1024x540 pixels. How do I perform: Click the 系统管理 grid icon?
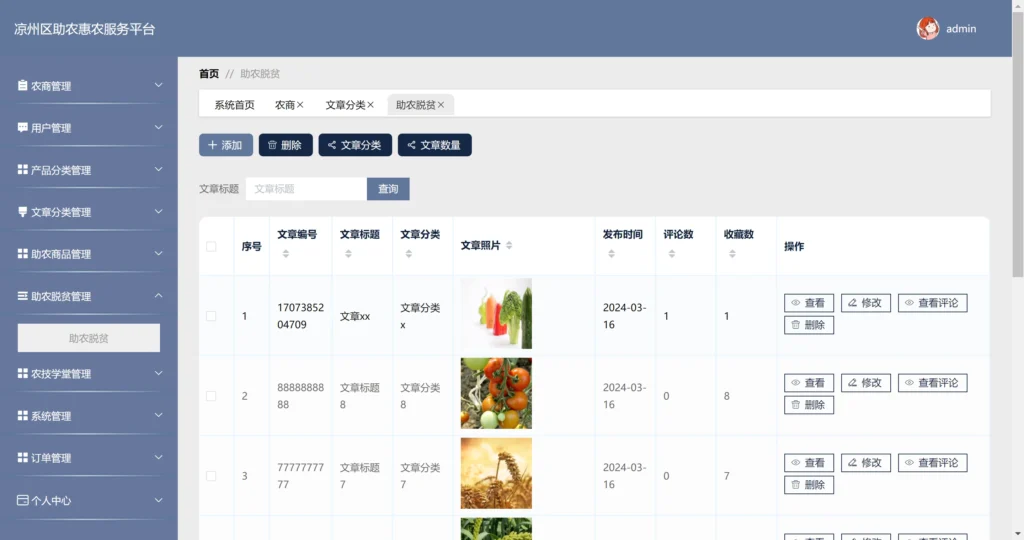click(22, 415)
